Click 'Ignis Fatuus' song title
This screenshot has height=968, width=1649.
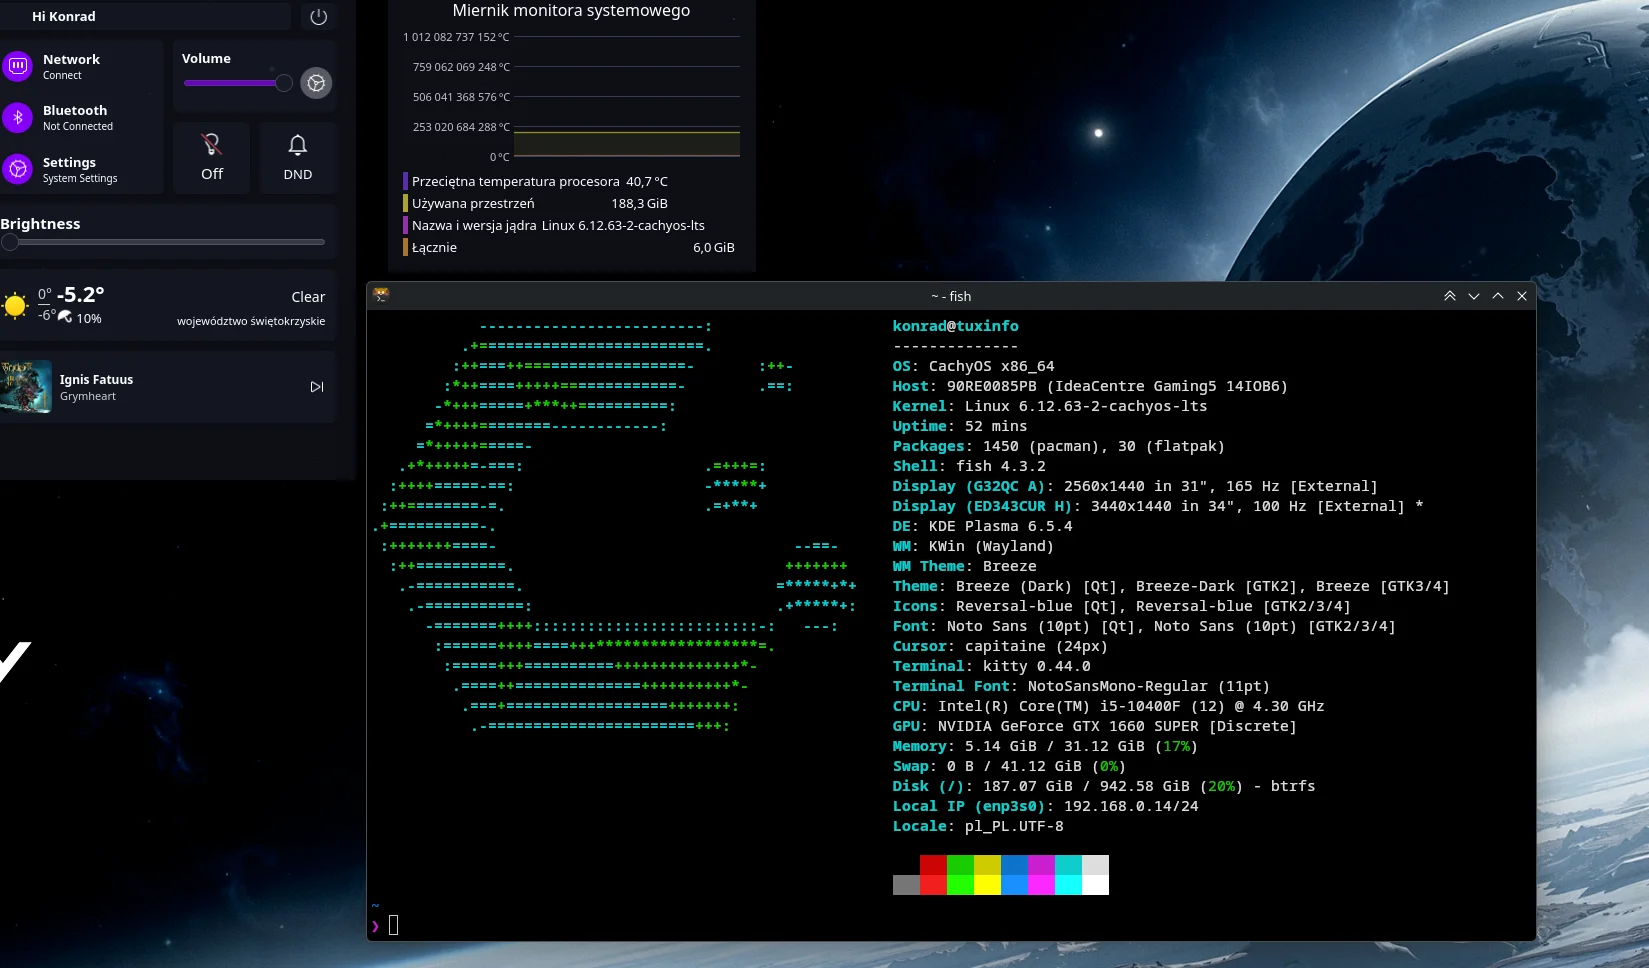click(x=96, y=380)
